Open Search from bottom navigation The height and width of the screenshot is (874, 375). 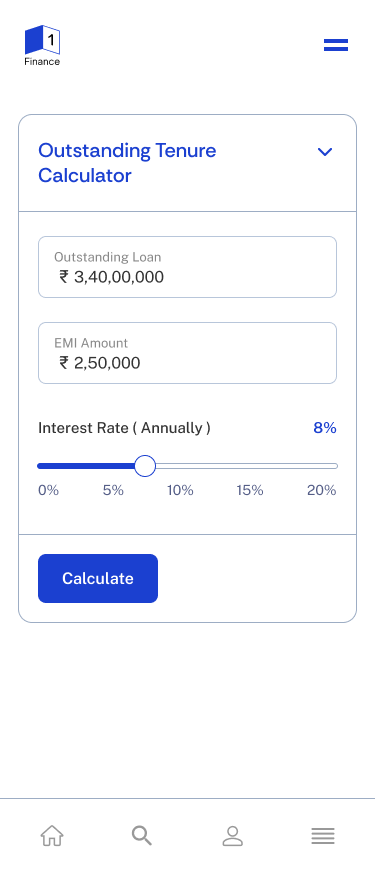(142, 836)
